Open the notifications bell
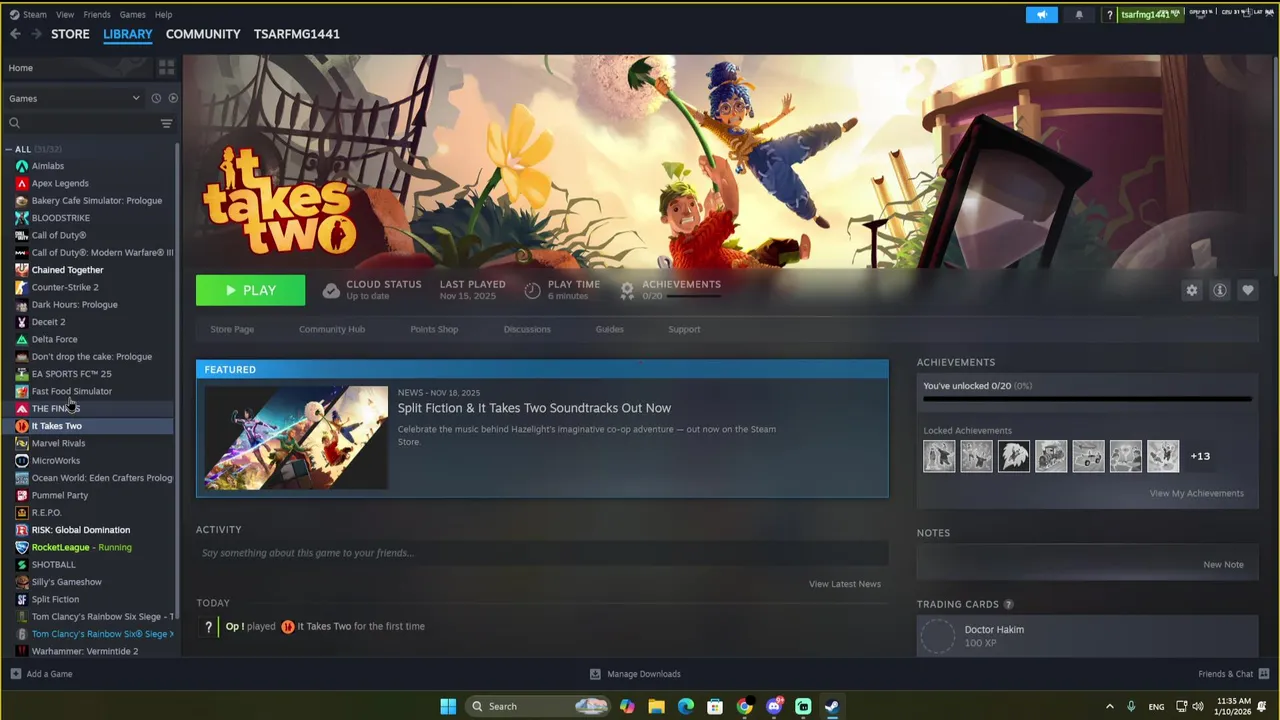Image resolution: width=1280 pixels, height=720 pixels. 1079,14
